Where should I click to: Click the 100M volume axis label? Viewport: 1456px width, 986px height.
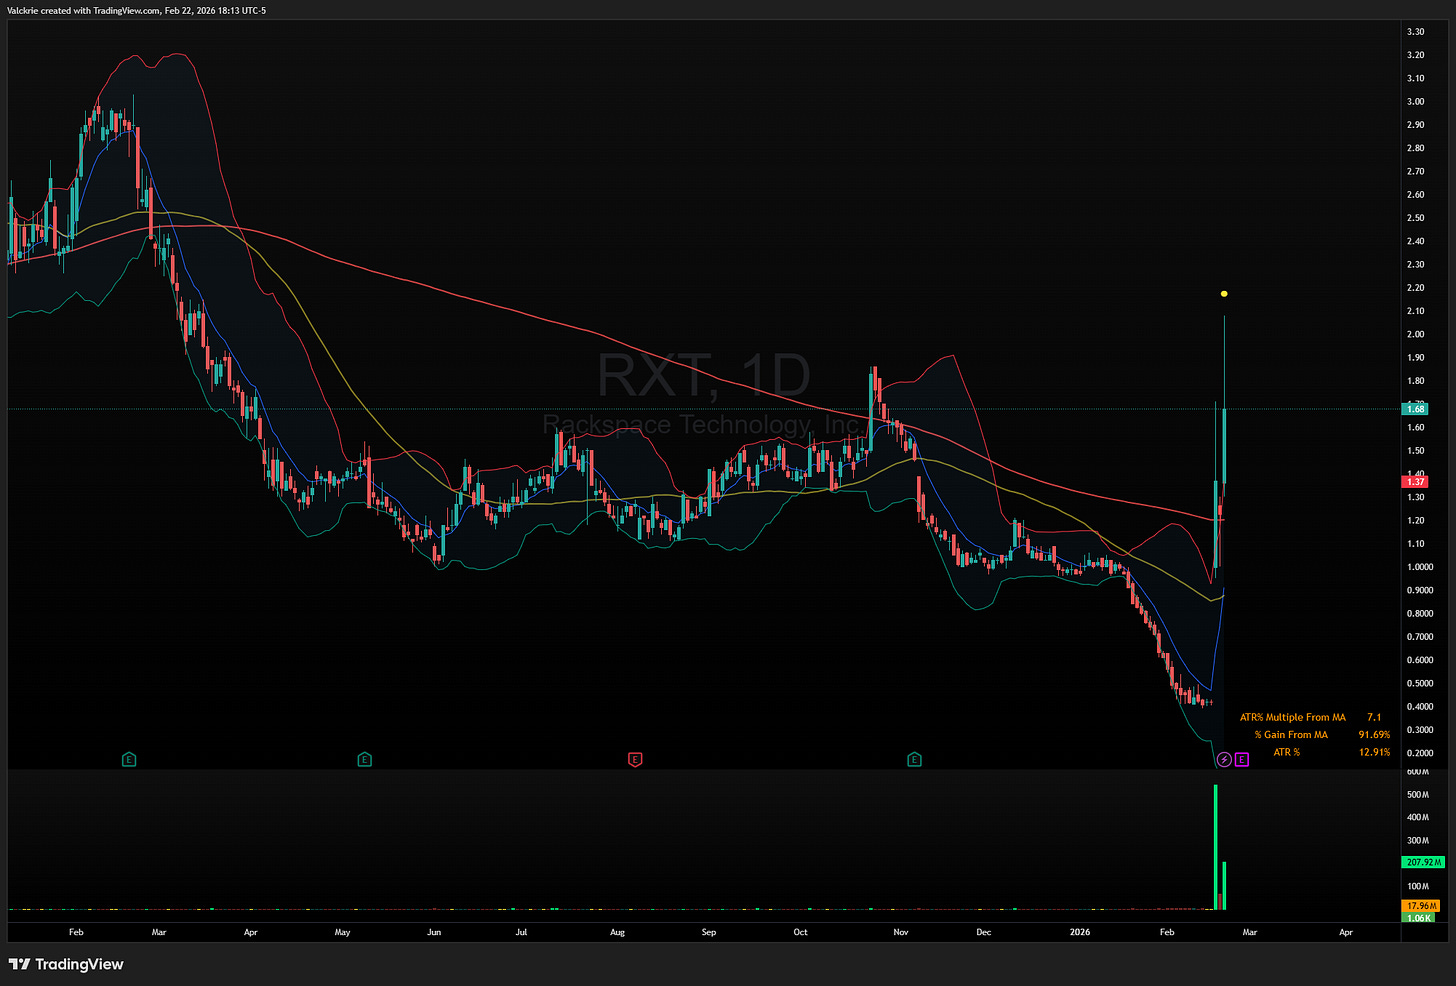[1418, 886]
